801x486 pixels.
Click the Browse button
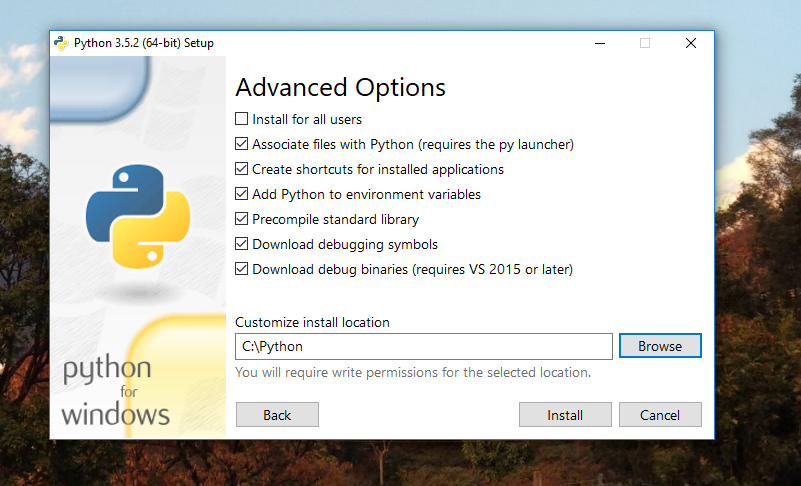pos(660,346)
